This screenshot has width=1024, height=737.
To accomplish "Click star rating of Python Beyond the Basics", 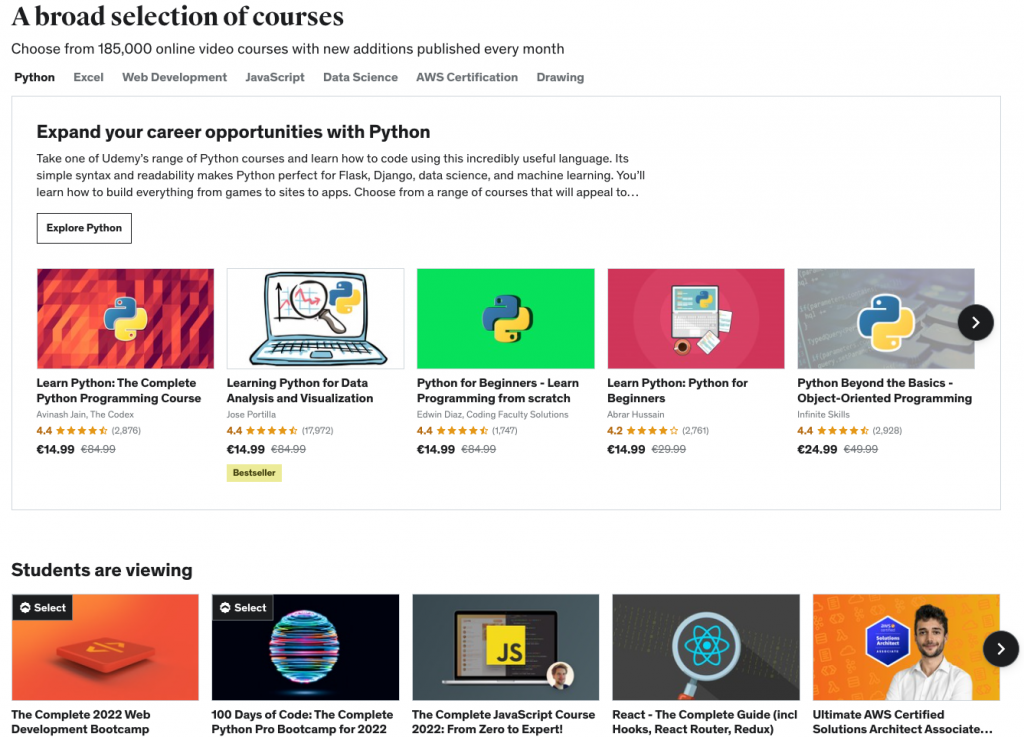I will (843, 431).
